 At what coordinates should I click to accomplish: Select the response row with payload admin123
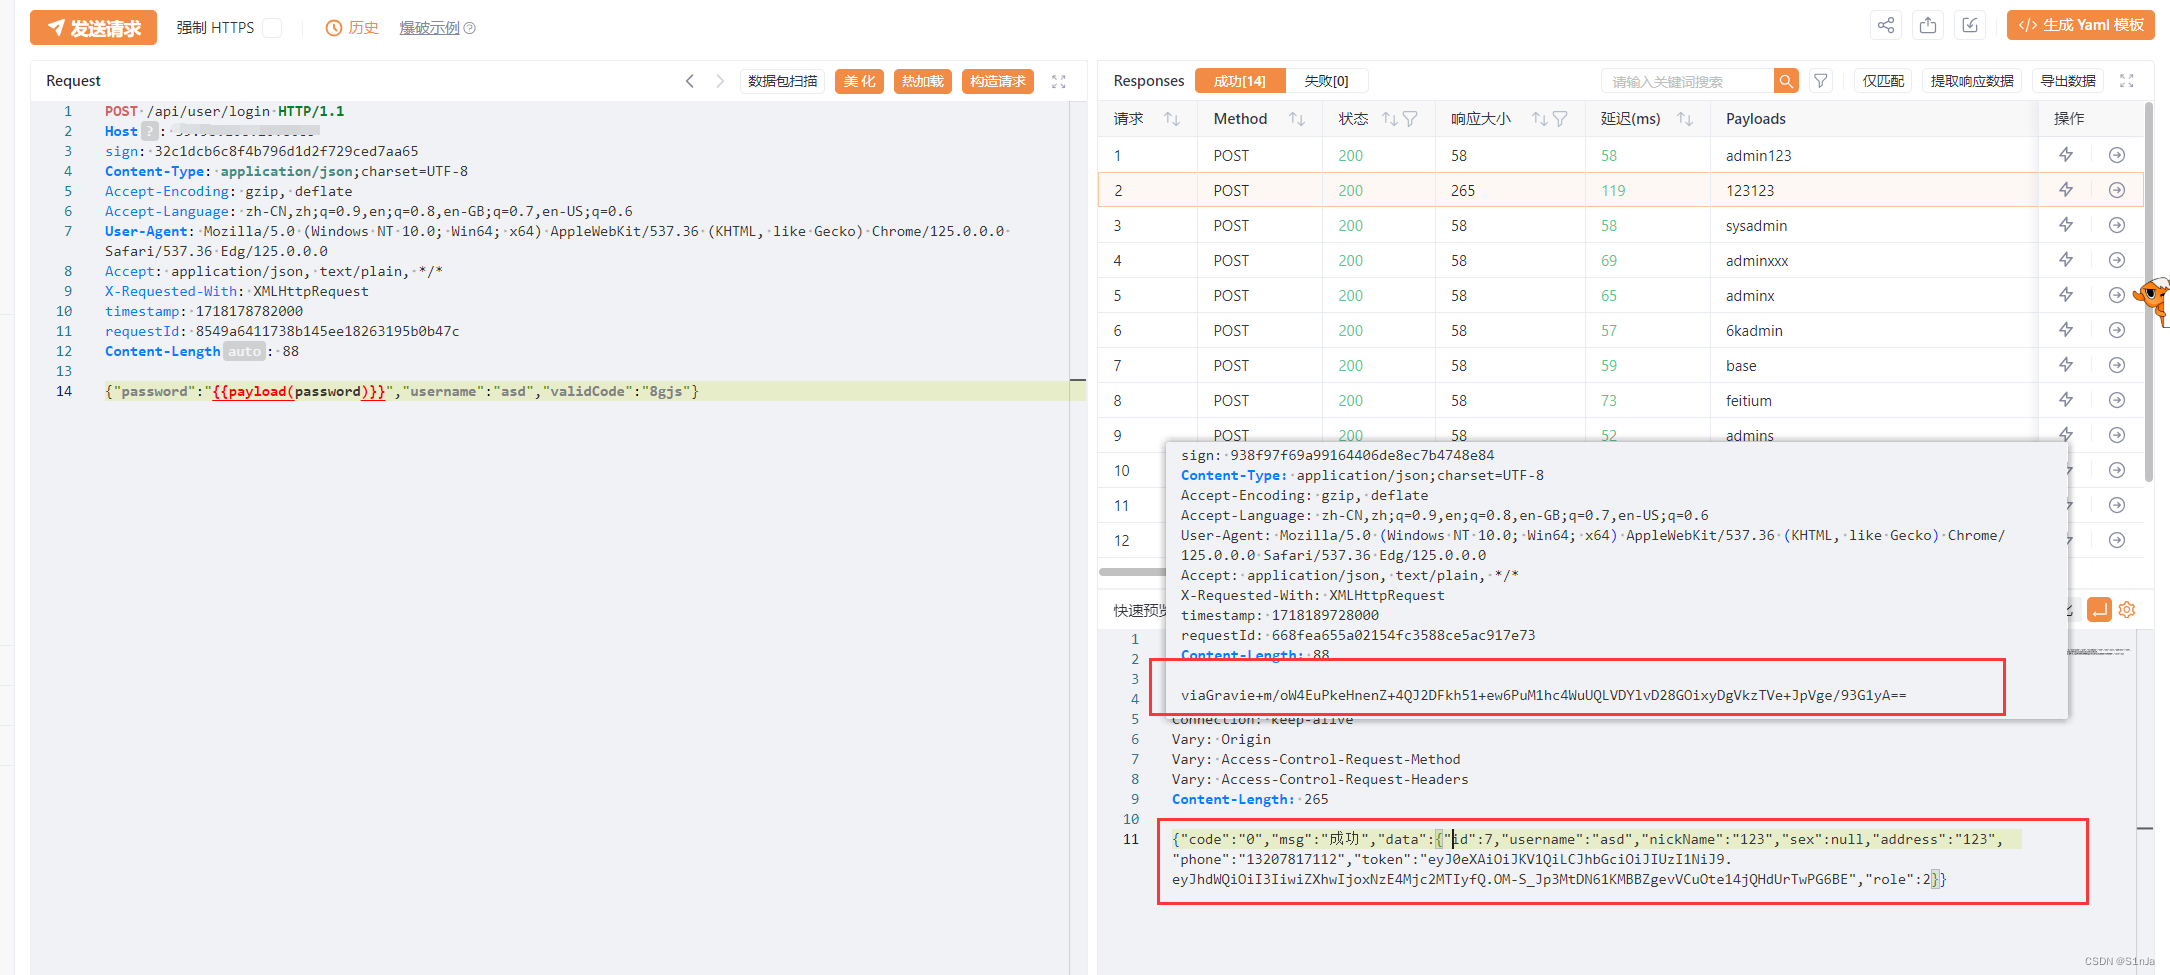1620,155
